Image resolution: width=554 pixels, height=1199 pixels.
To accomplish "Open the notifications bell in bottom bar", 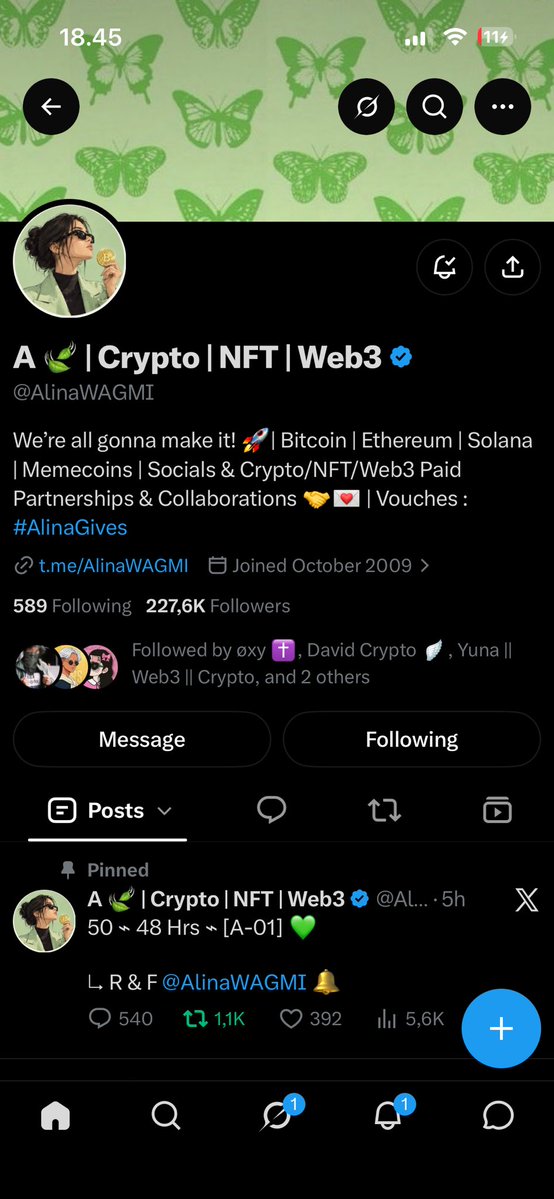I will pyautogui.click(x=388, y=1117).
